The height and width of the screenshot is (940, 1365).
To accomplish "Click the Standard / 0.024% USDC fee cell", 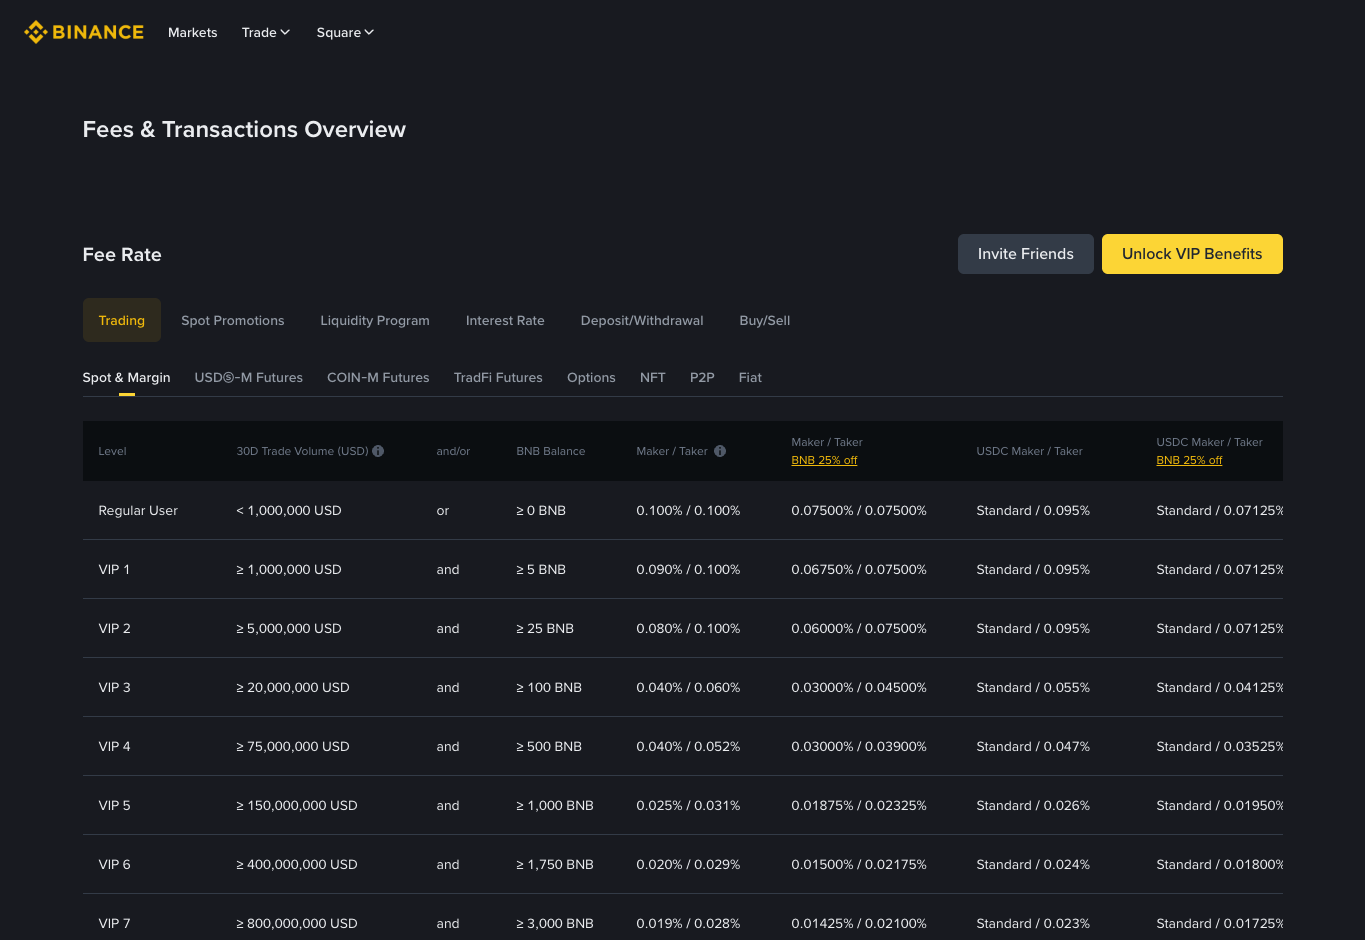I will click(1033, 865).
